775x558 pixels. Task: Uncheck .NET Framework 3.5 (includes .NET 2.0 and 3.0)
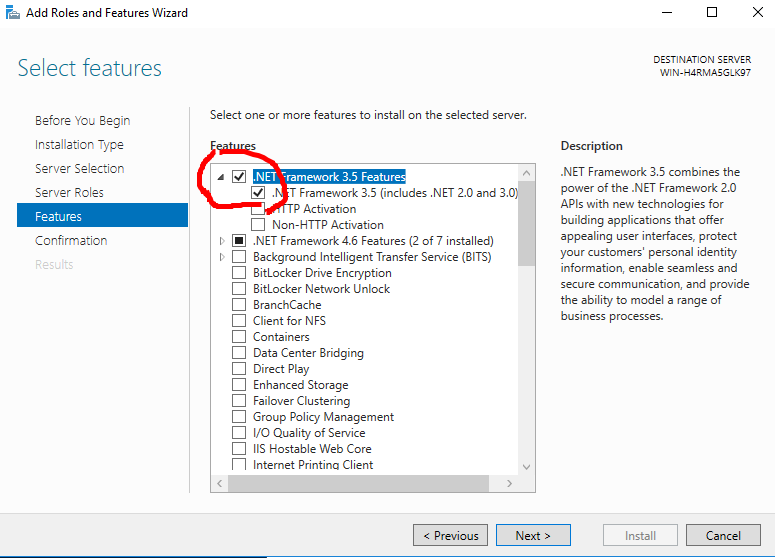tap(258, 193)
